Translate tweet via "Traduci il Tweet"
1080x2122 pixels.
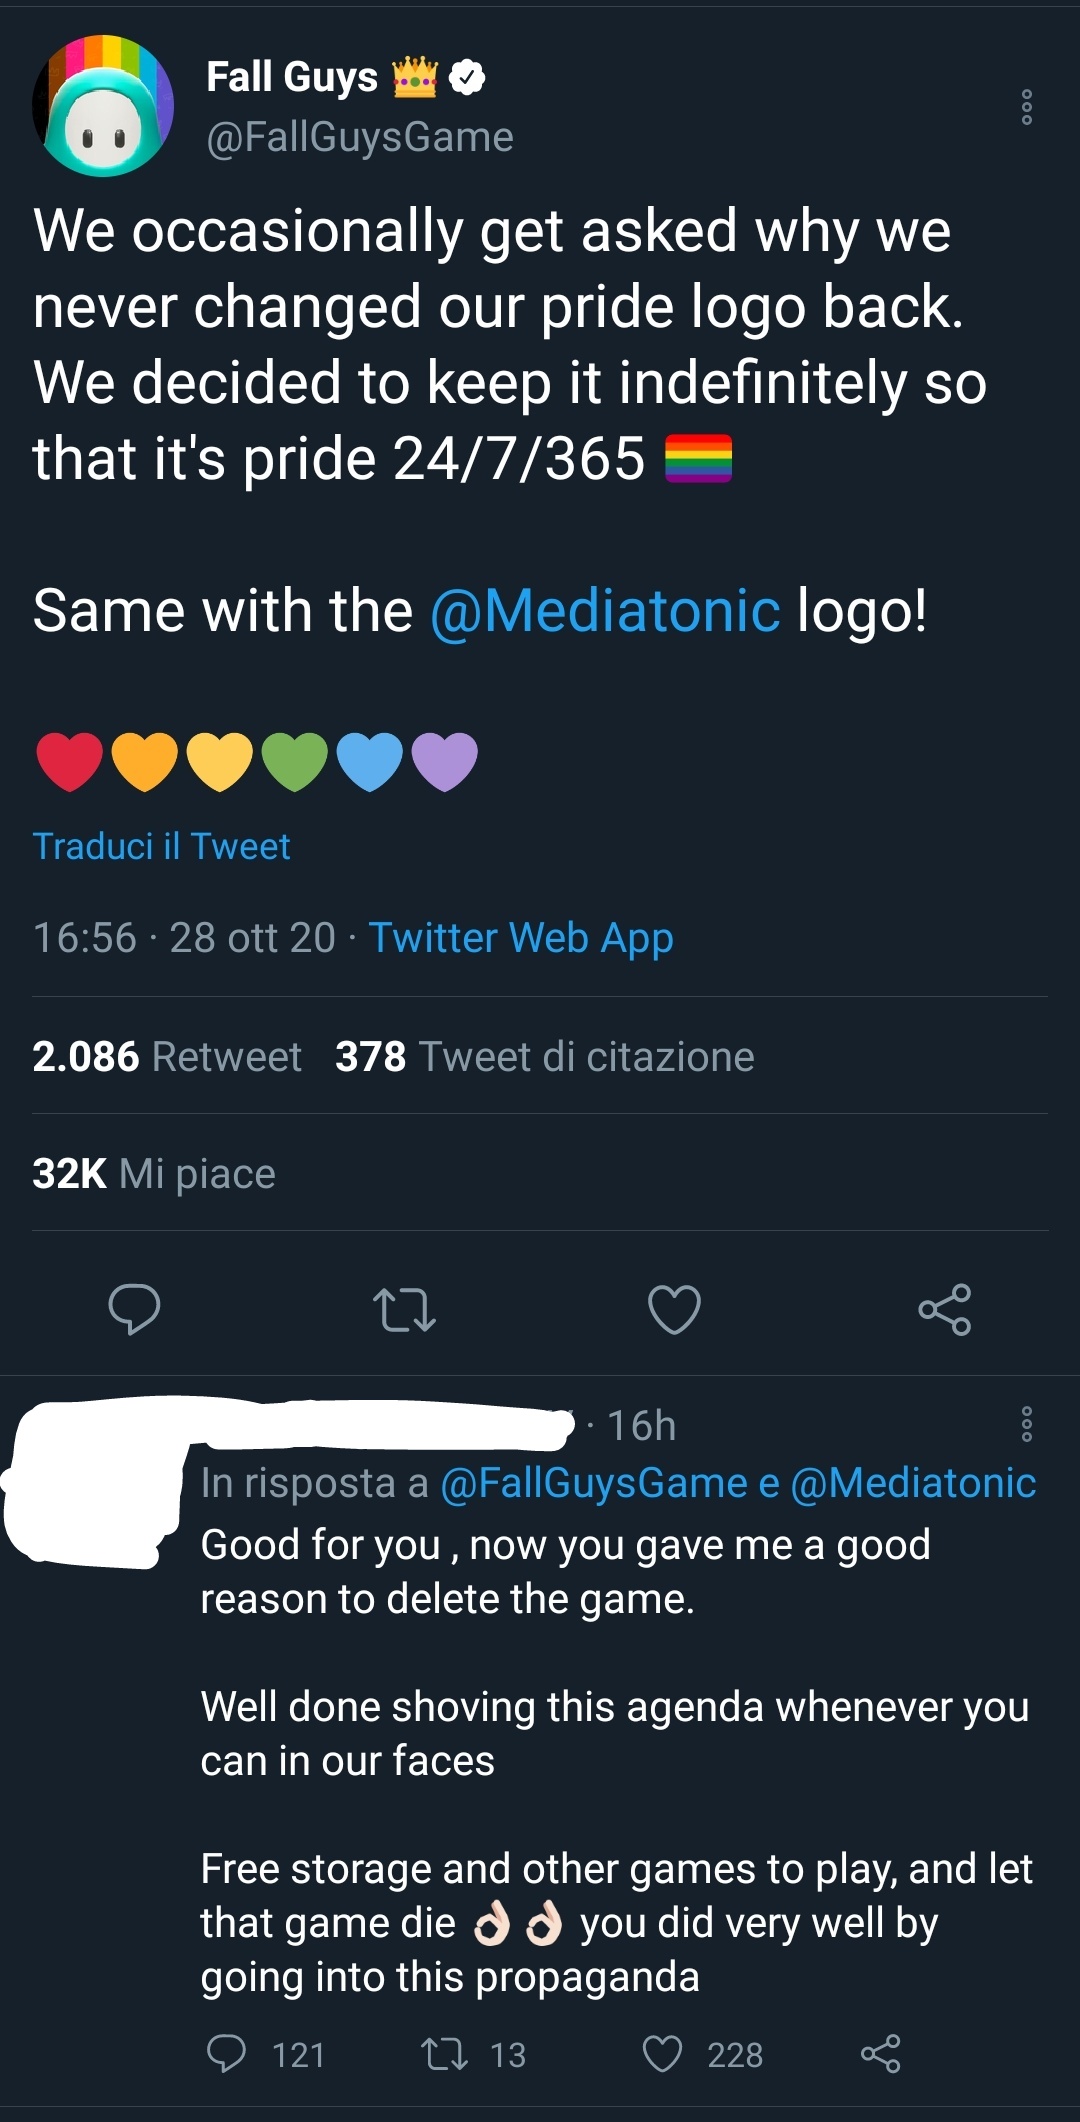[161, 846]
